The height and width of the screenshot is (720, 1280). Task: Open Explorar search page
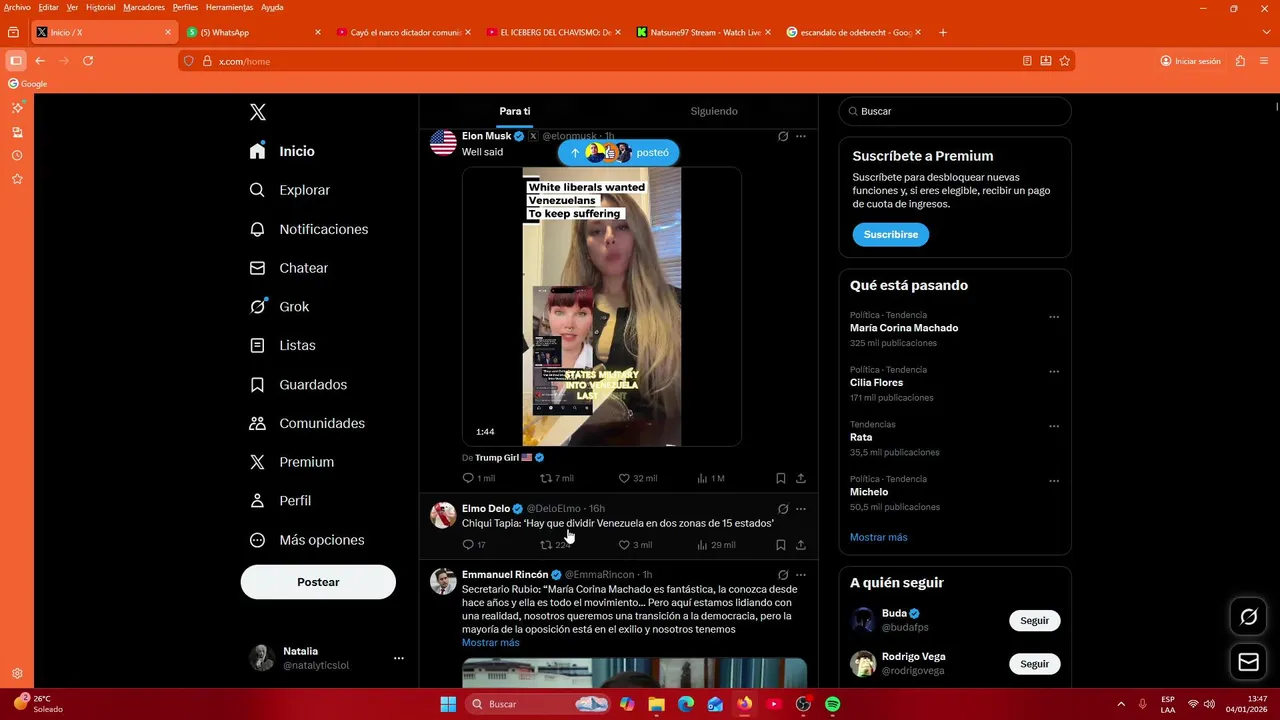(290, 190)
